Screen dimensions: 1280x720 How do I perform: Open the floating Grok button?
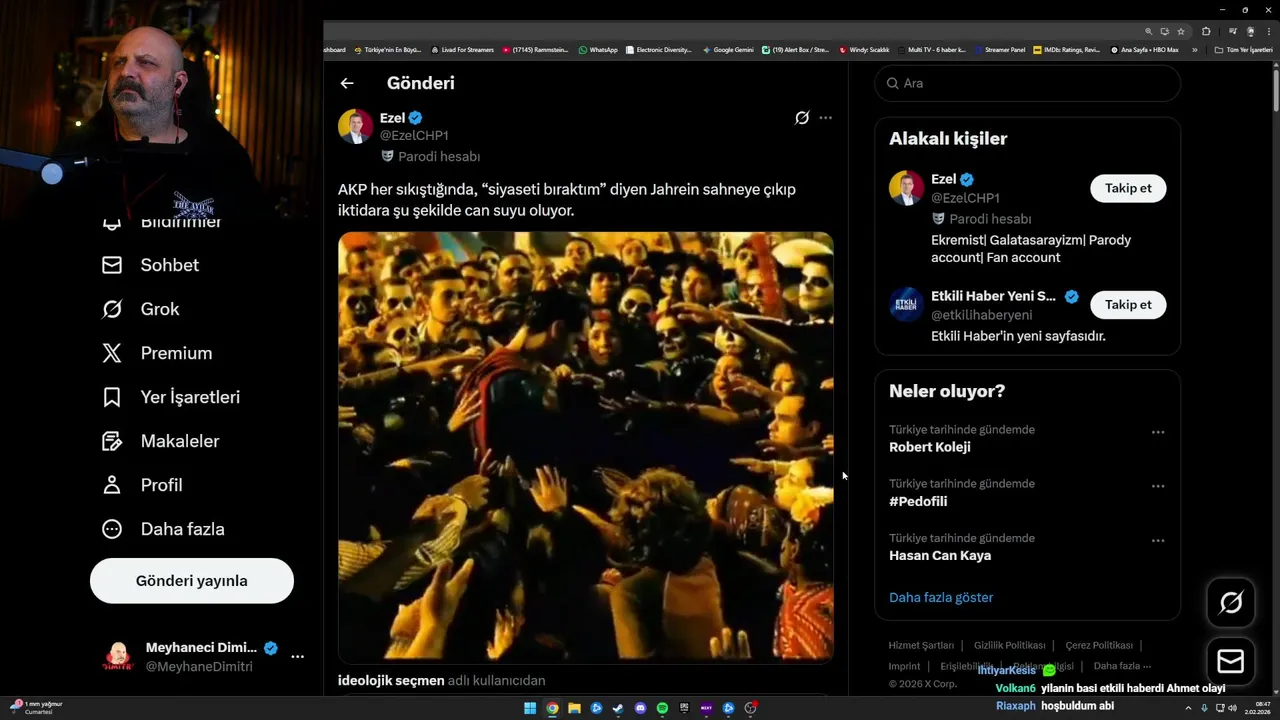pyautogui.click(x=1231, y=602)
